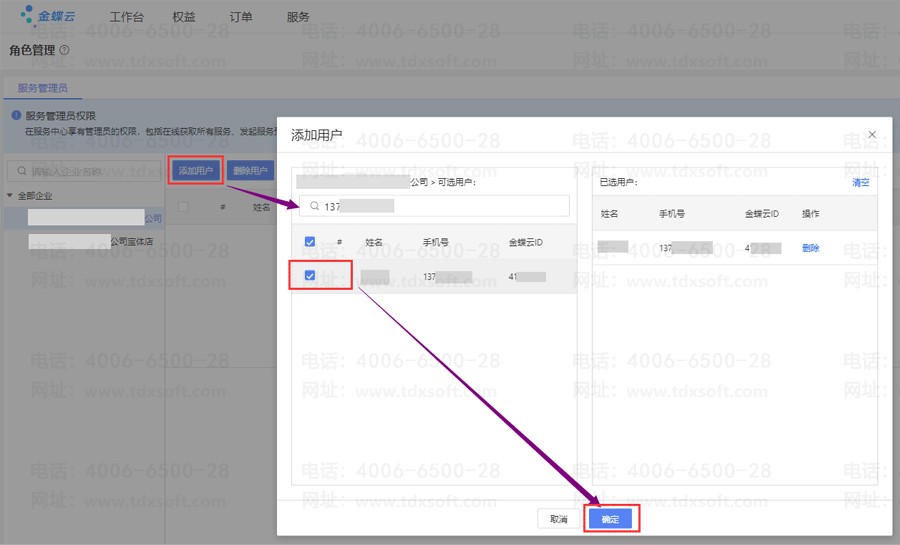Viewport: 900px width, 545px height.
Task: Click 删除 for the selected user
Action: pyautogui.click(x=810, y=248)
